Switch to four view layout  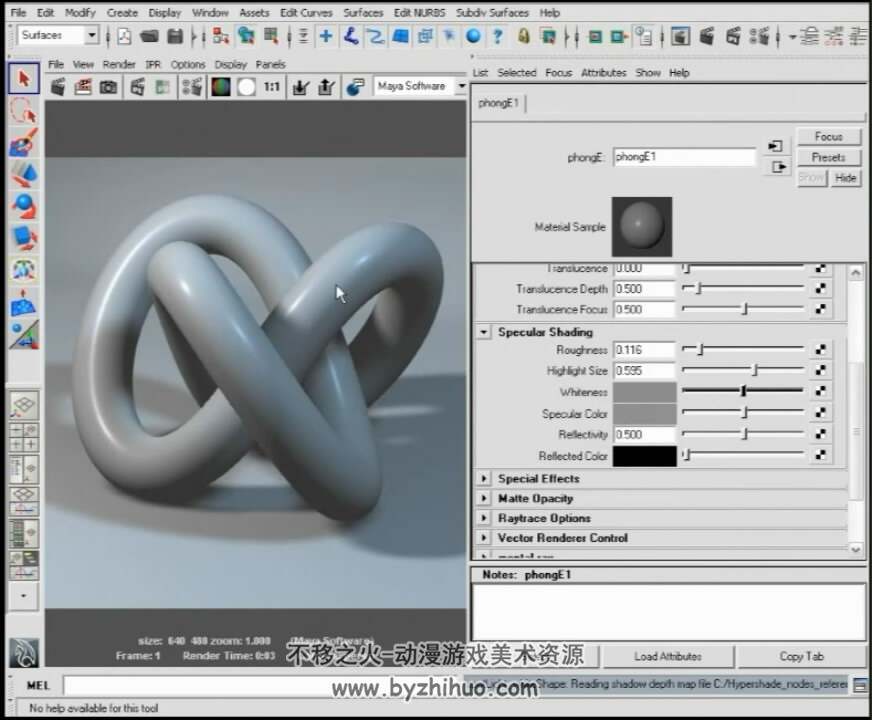coord(24,438)
